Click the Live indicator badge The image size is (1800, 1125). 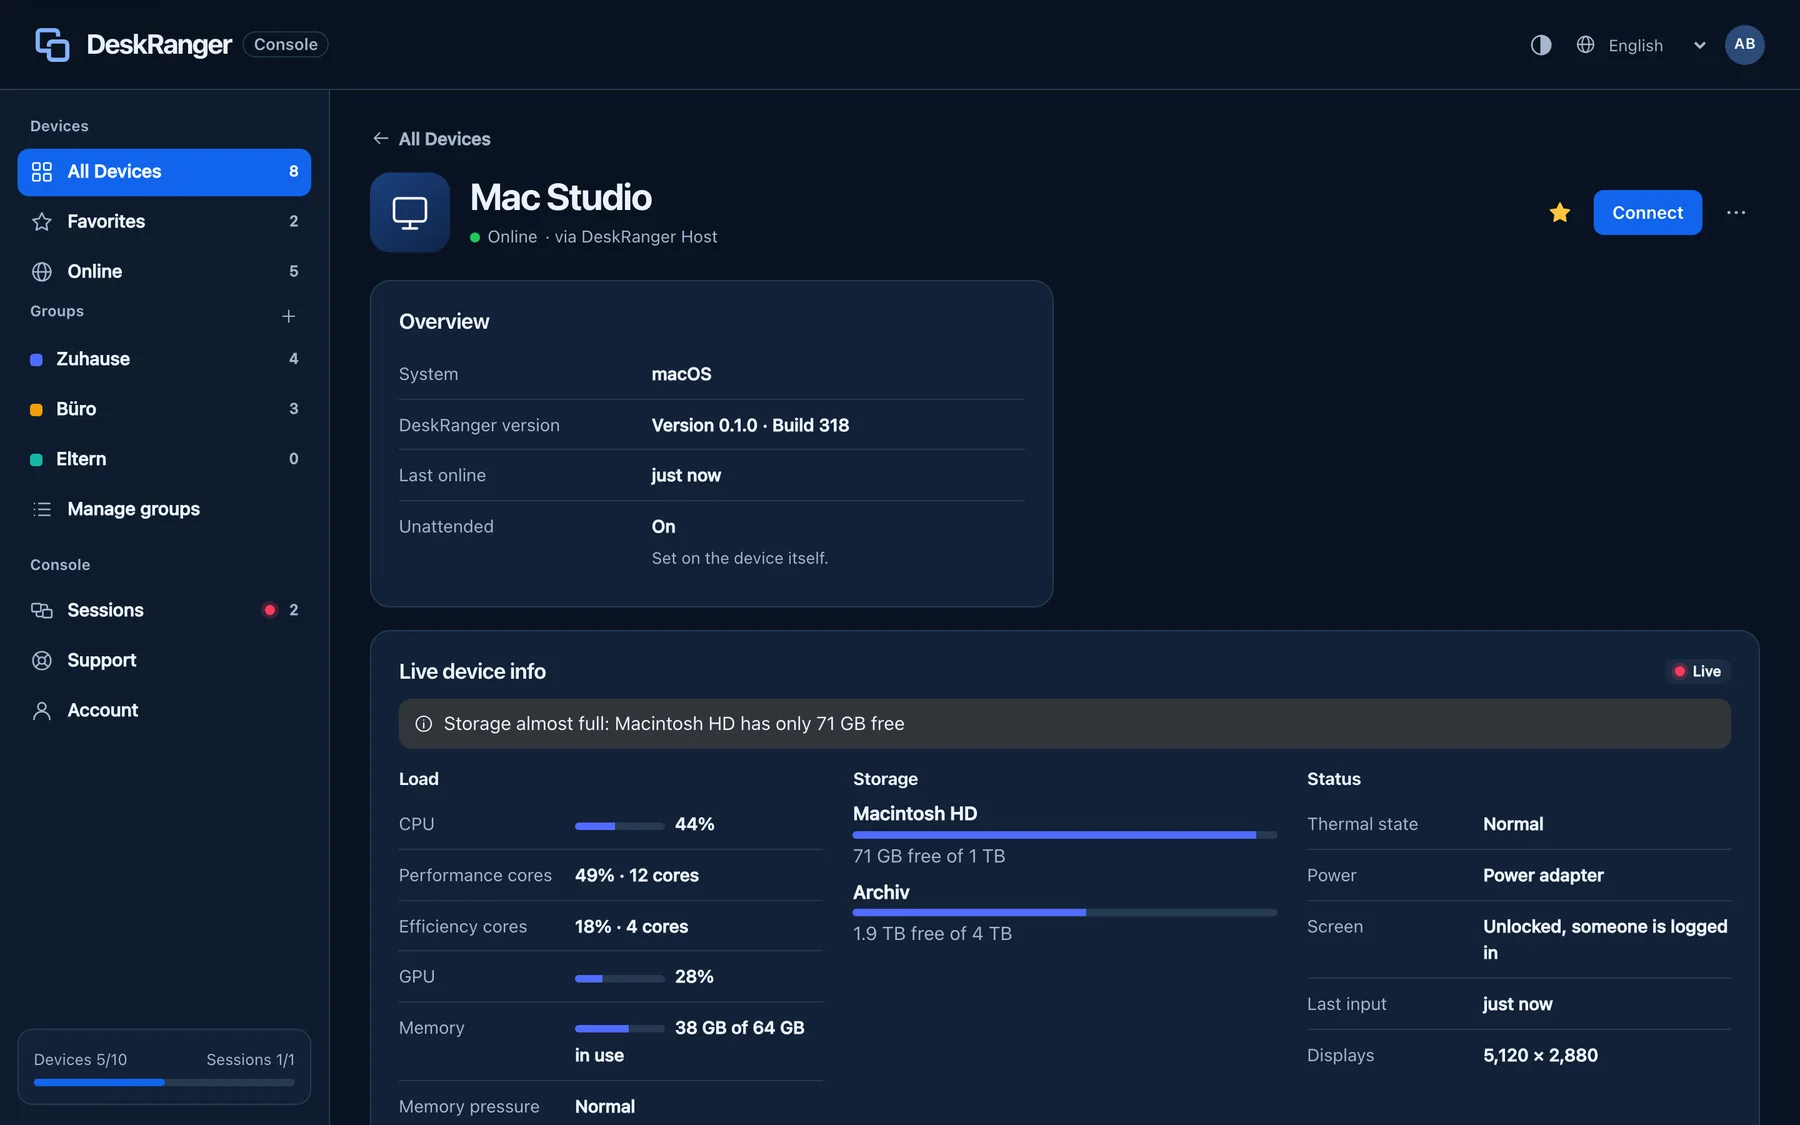[x=1698, y=671]
